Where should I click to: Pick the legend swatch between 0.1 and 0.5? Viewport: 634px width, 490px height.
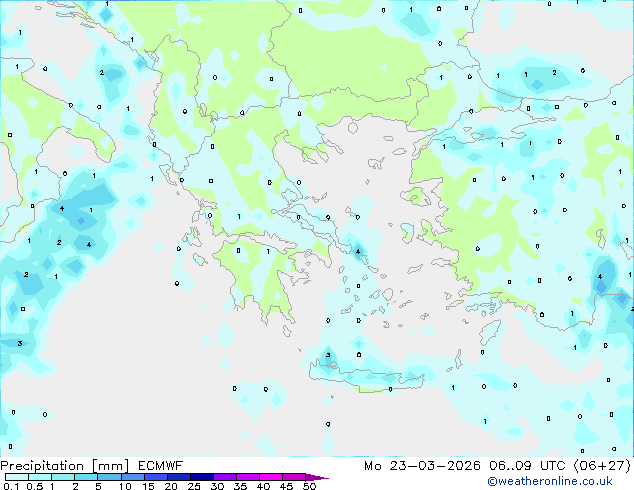(17, 477)
